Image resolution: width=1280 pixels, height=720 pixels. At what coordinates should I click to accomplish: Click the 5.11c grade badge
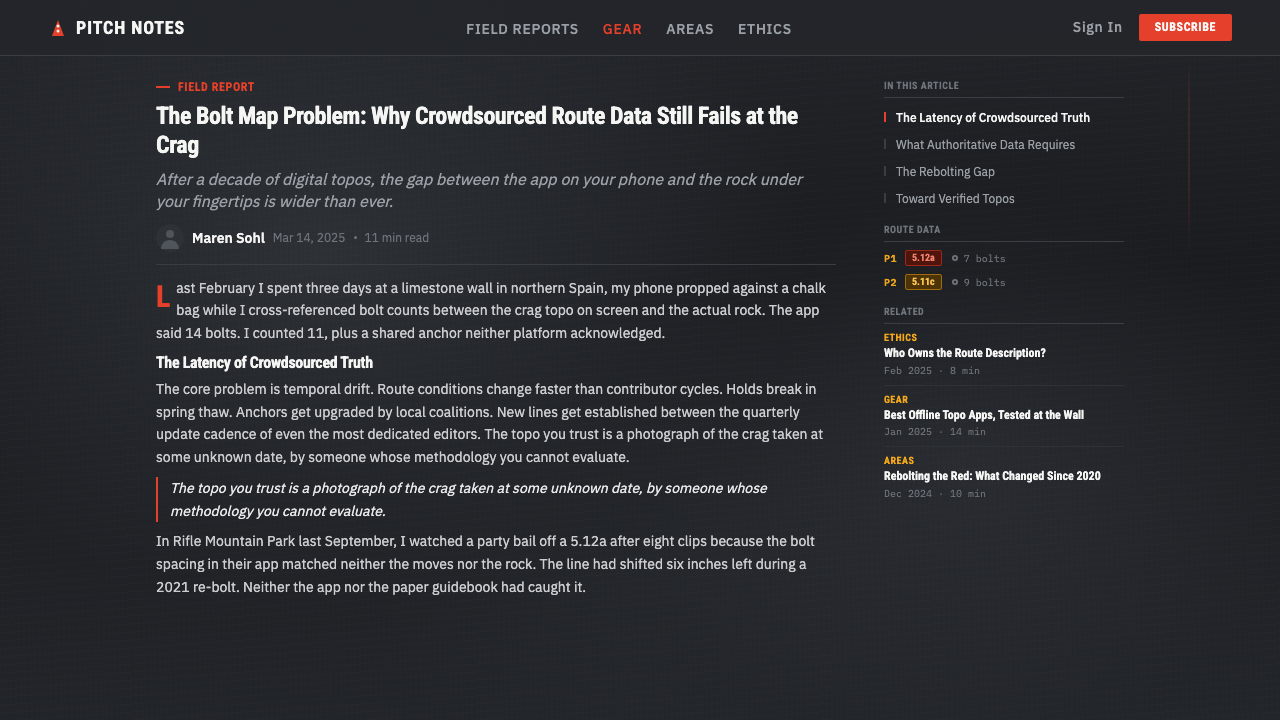pos(923,282)
